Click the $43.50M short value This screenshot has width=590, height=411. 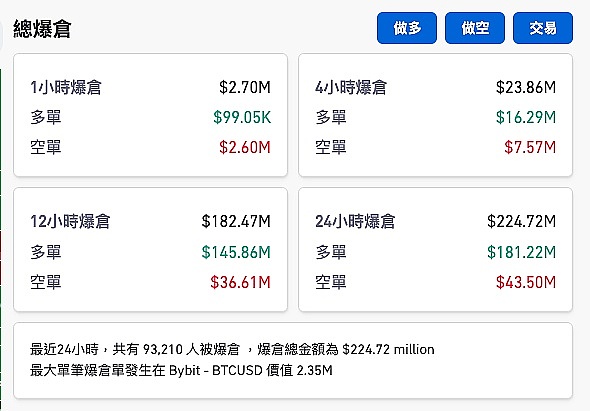pos(526,282)
